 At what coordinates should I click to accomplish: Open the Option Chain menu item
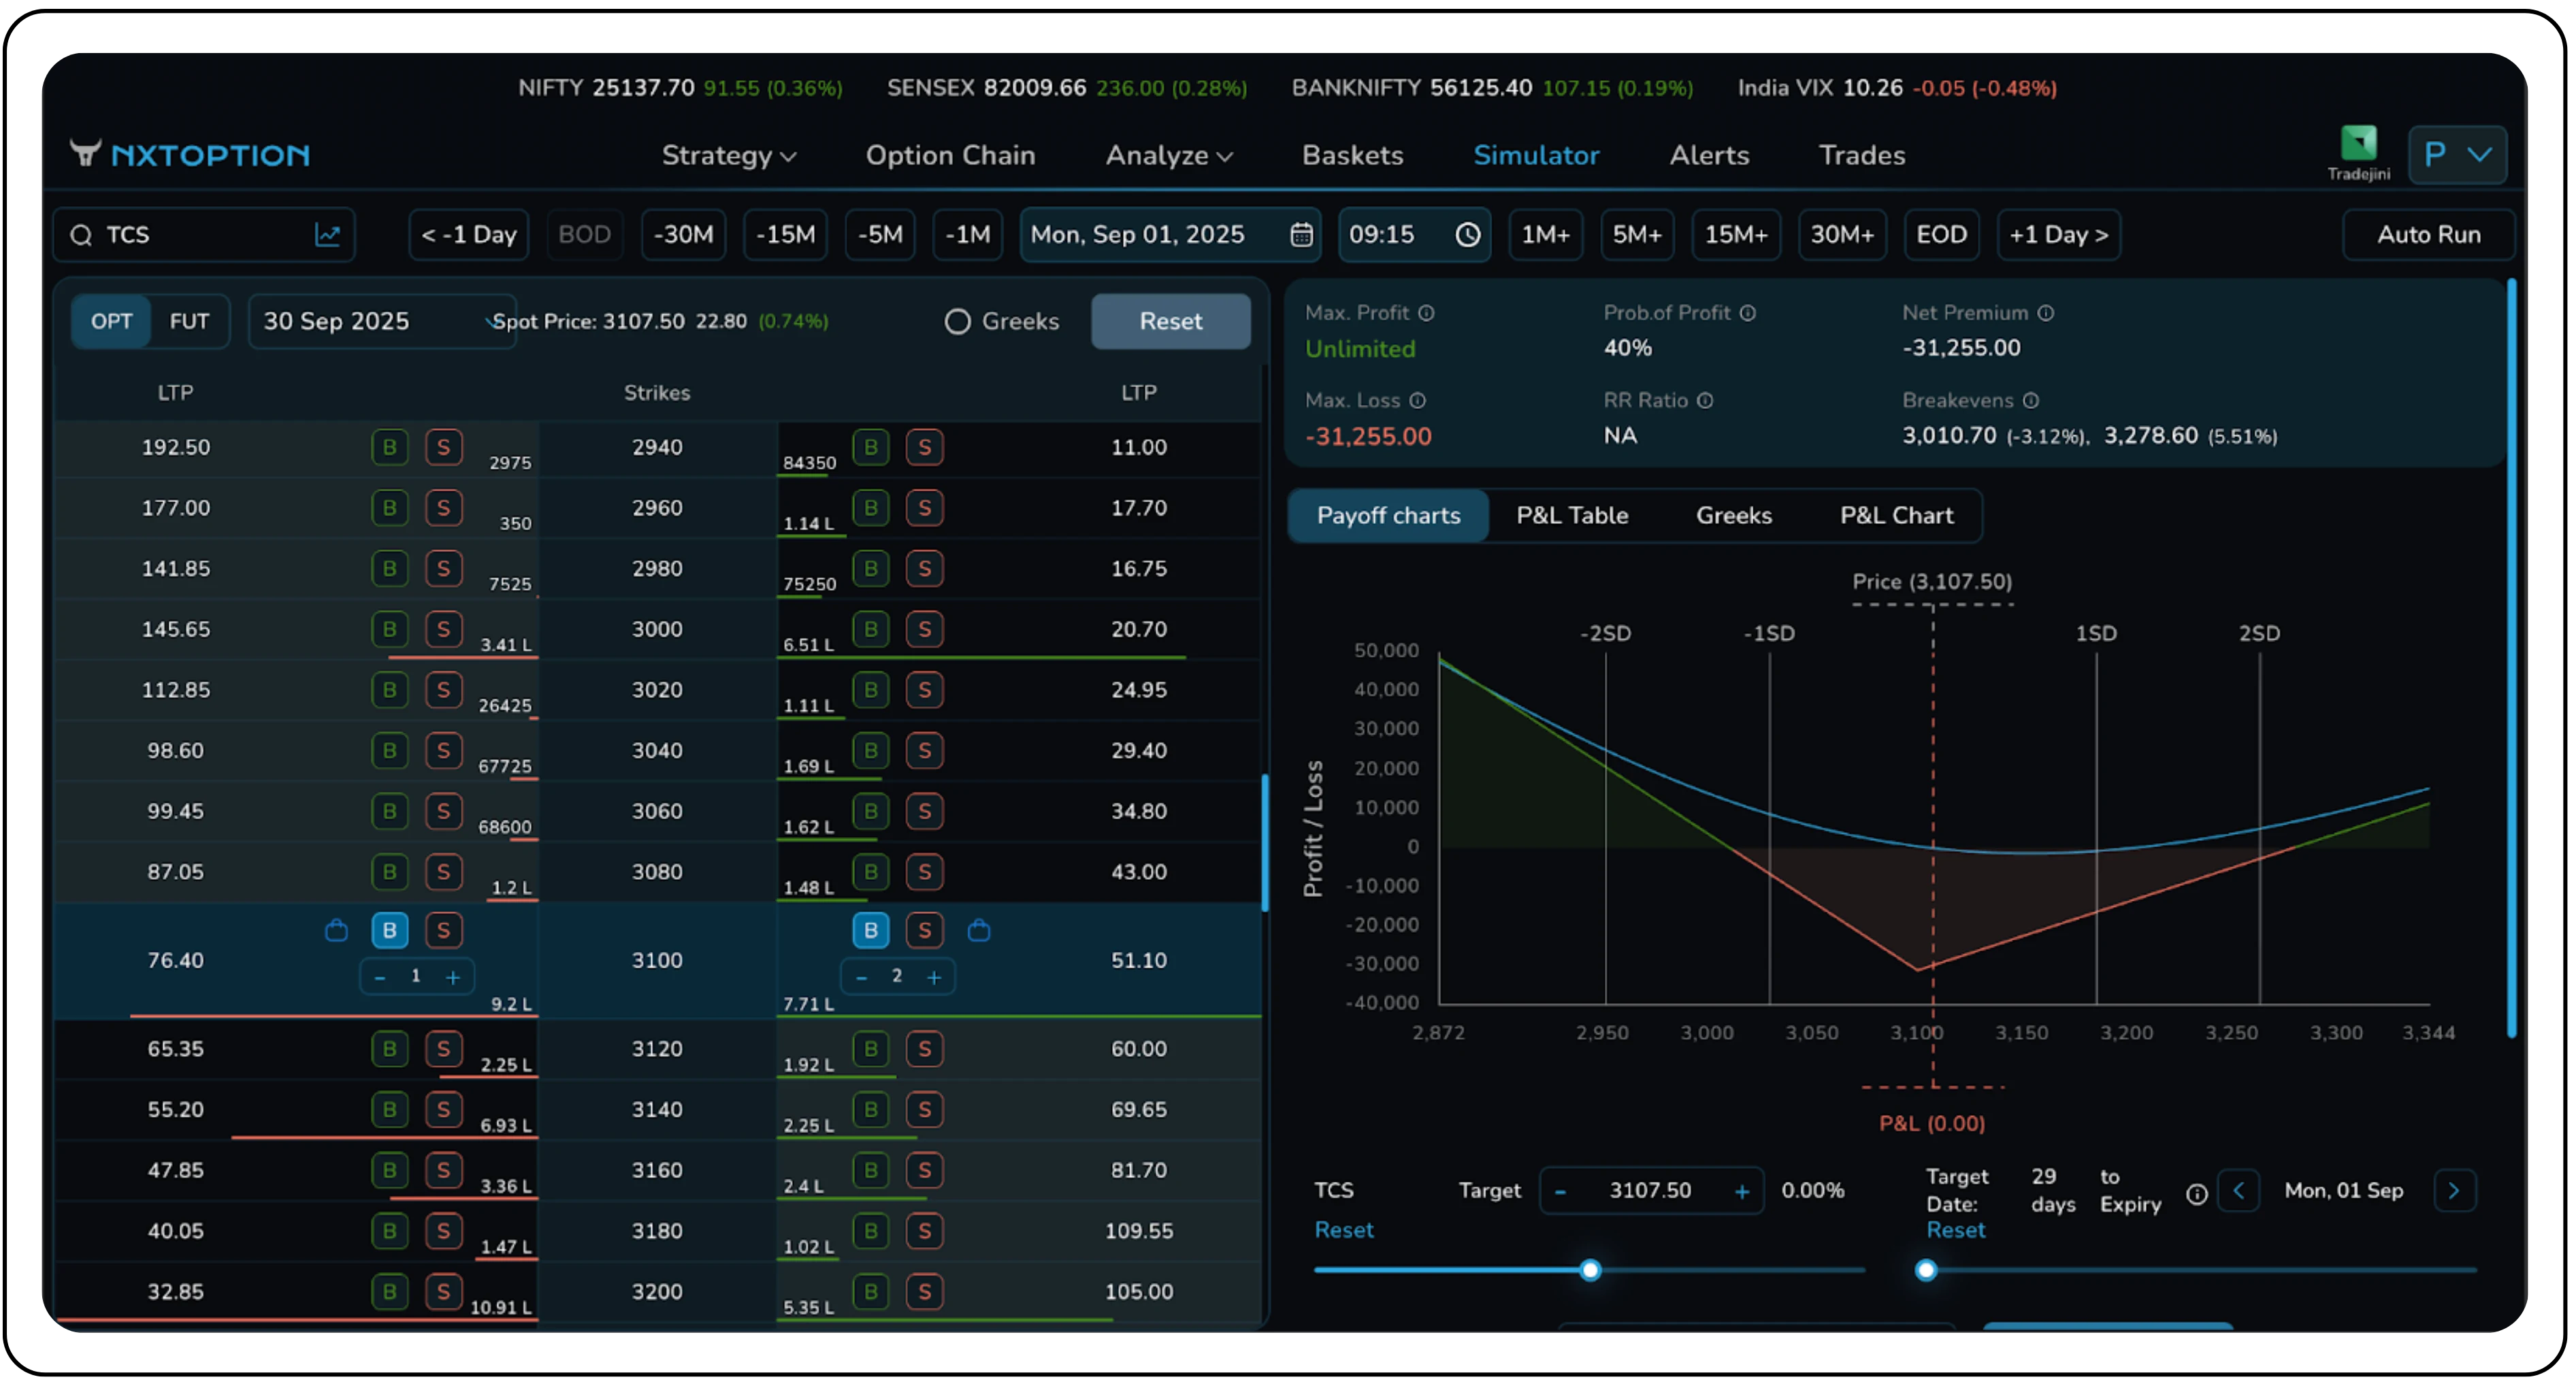[x=950, y=156]
